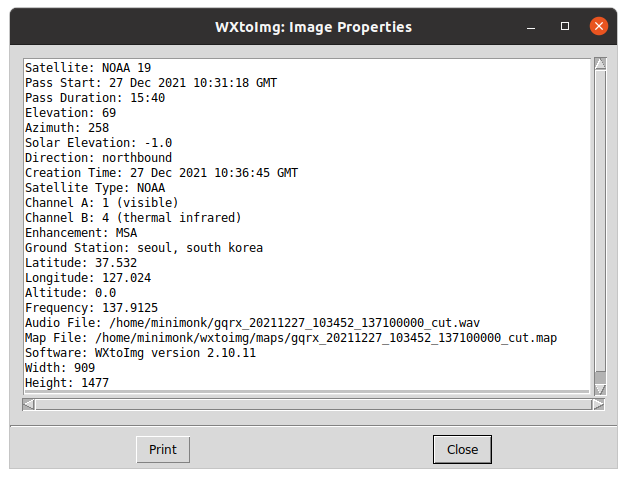Click the 'Width: 909' line
The height and width of the screenshot is (478, 627).
click(60, 368)
